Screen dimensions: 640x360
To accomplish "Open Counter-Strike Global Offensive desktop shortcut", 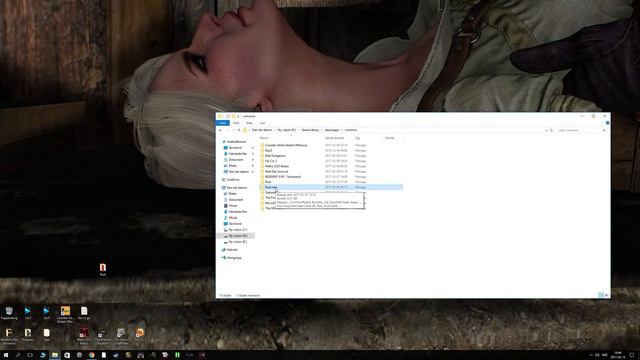I will click(x=65, y=315).
